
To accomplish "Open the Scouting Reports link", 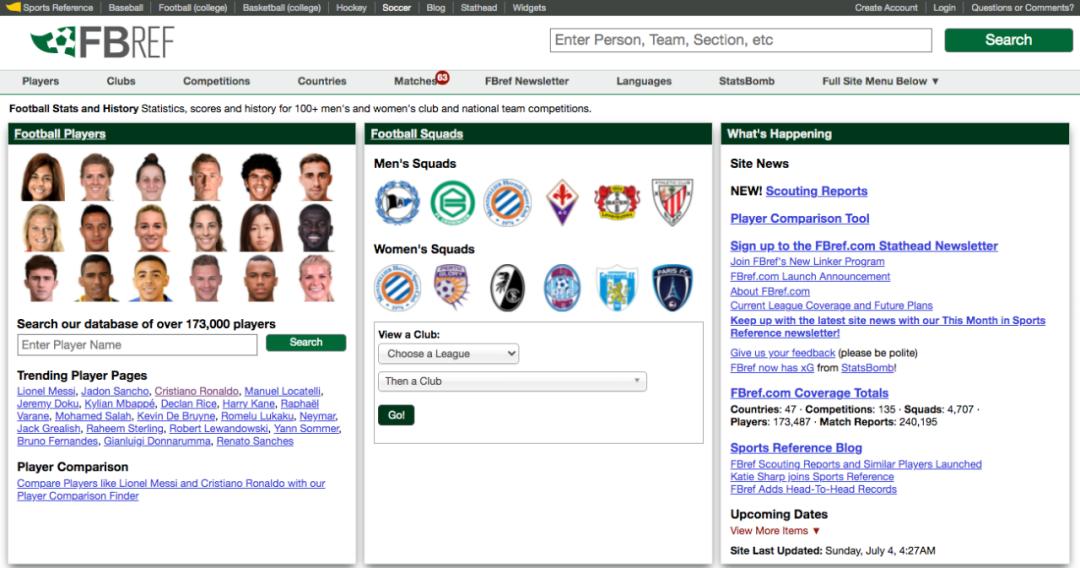I will click(816, 191).
